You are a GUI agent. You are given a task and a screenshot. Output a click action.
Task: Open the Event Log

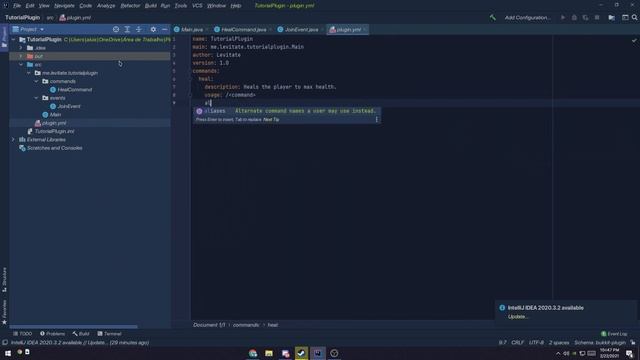(x=615, y=334)
